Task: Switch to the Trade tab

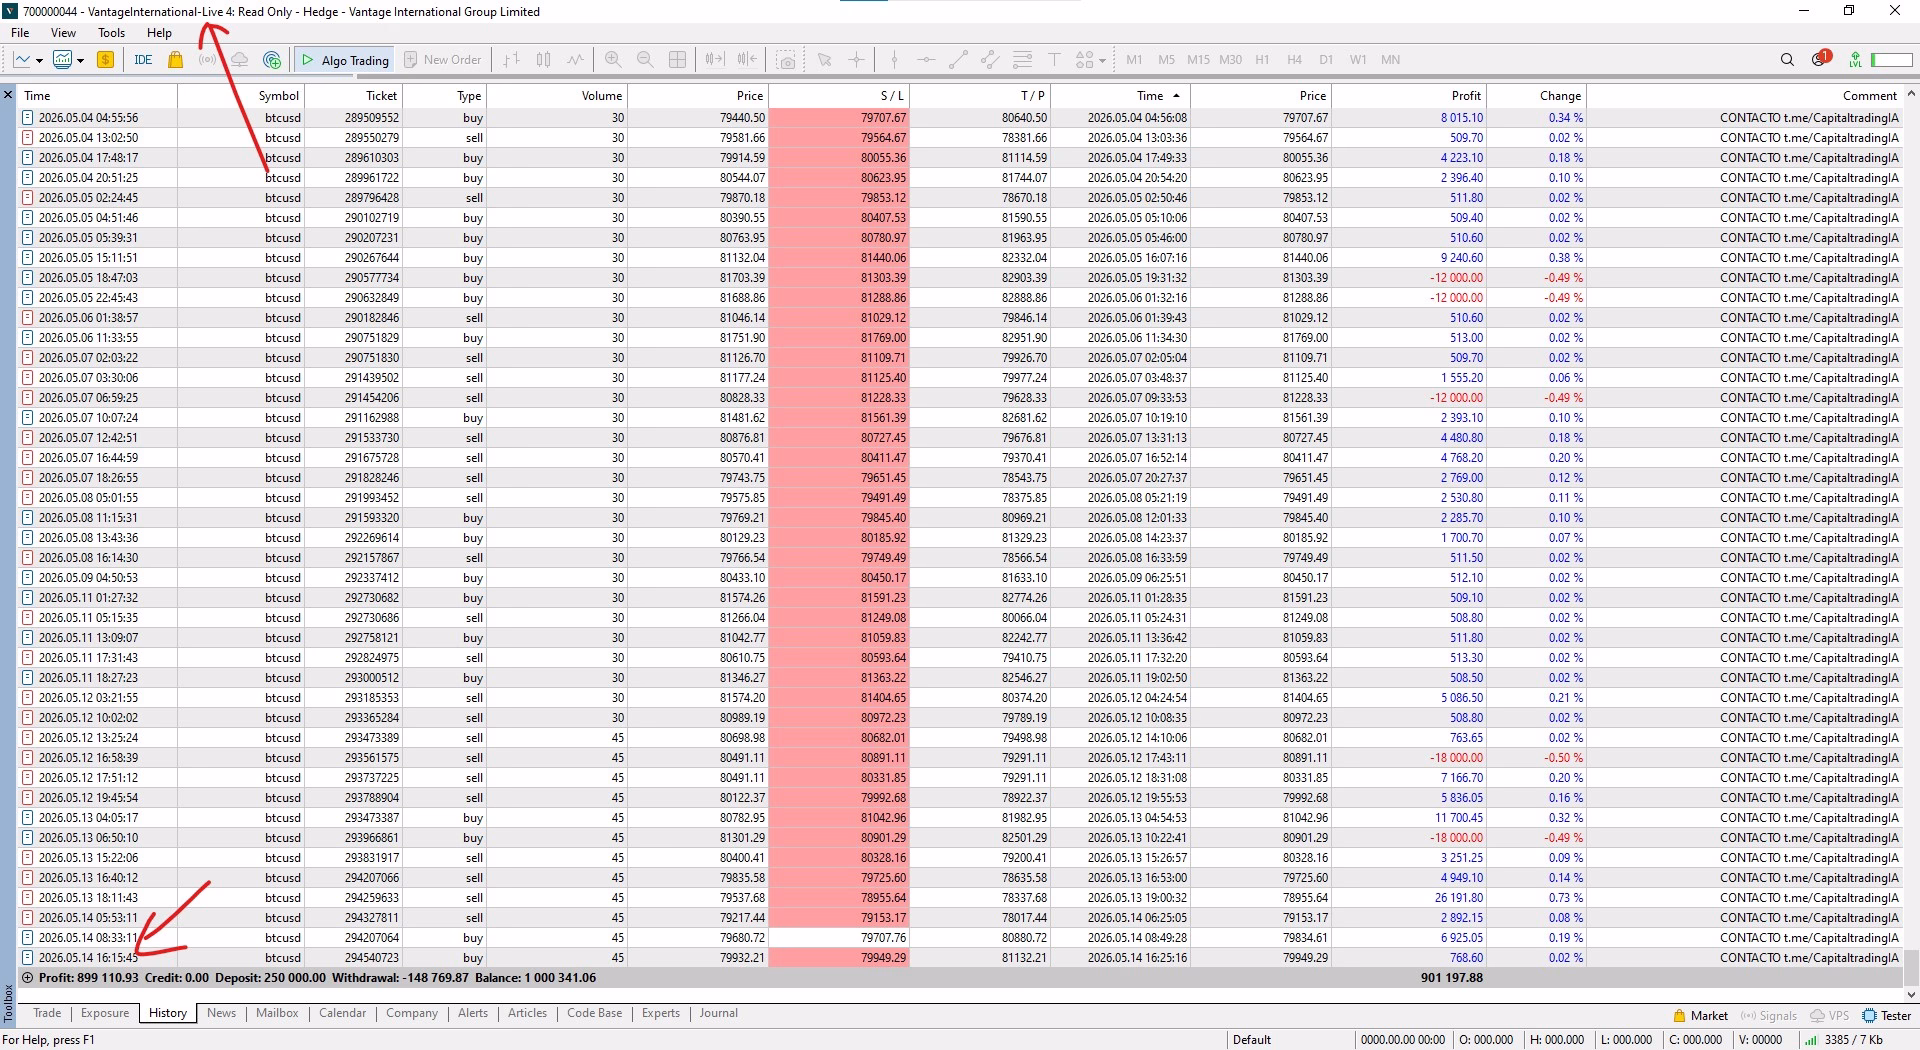Action: (x=47, y=1013)
